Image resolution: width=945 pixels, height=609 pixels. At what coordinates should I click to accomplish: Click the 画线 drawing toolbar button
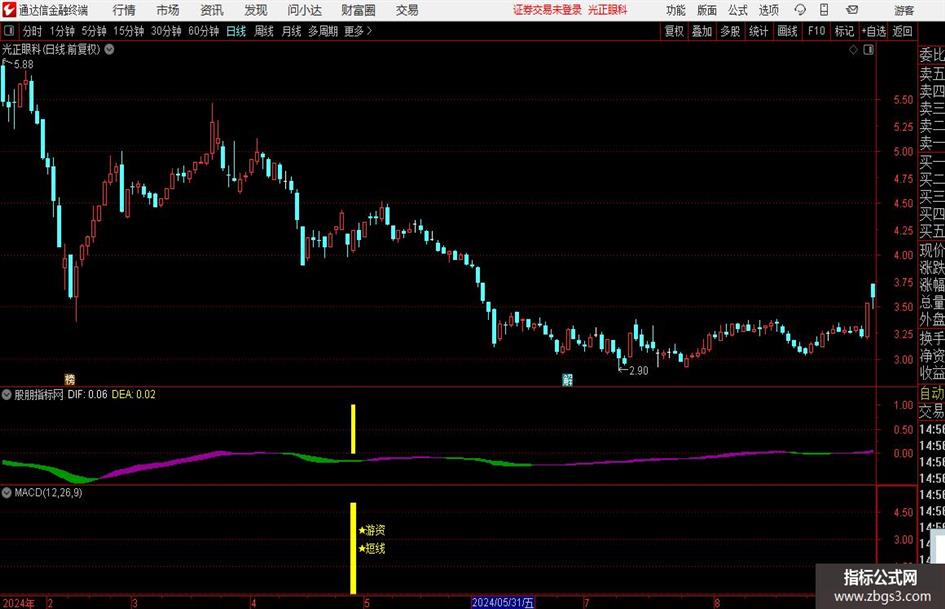(x=787, y=31)
